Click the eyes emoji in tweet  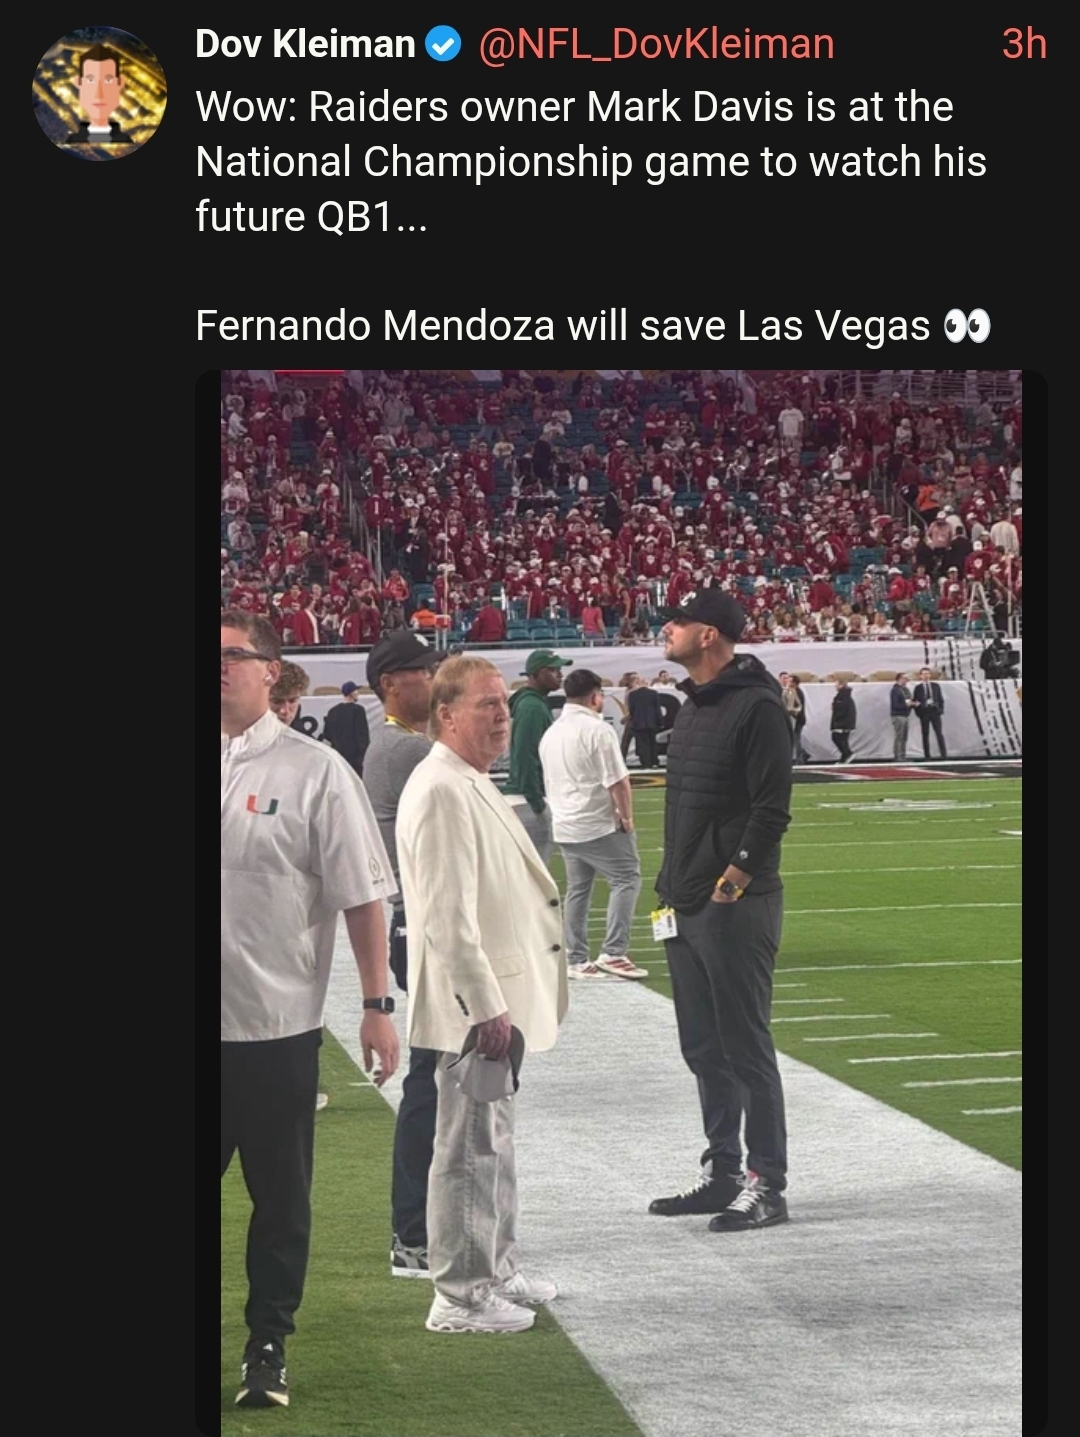point(967,326)
